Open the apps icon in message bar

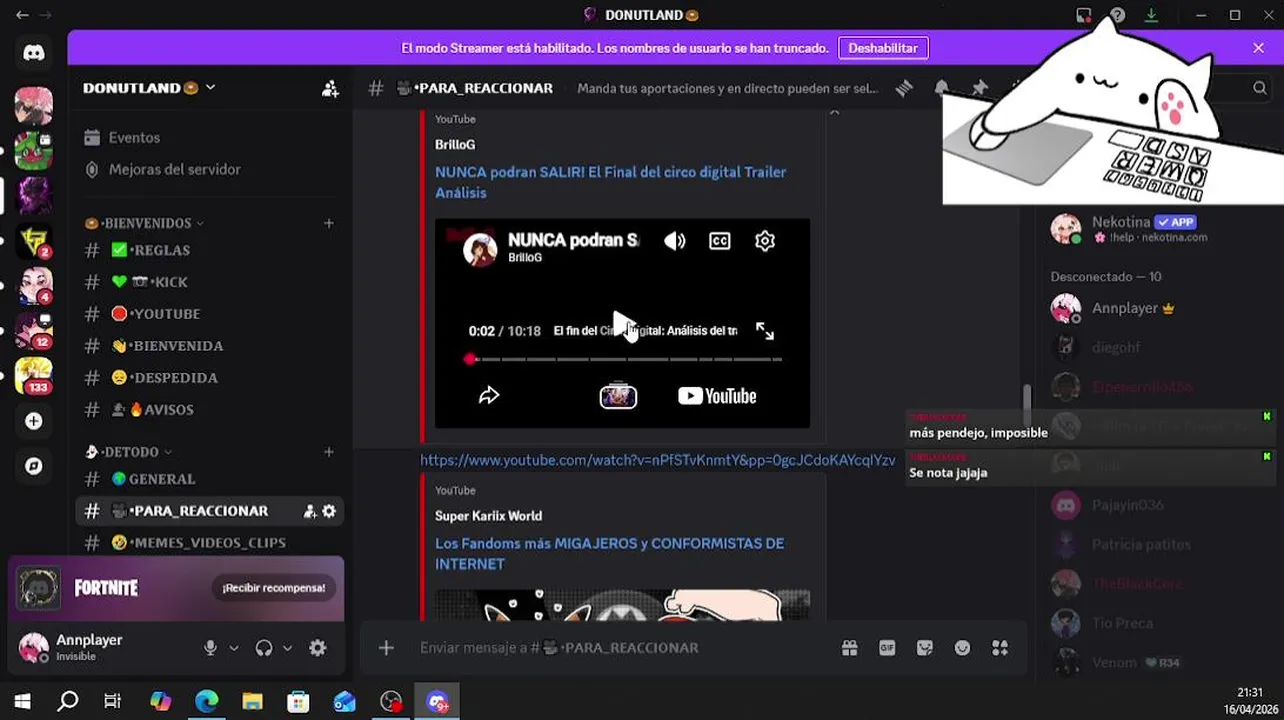pos(1000,648)
